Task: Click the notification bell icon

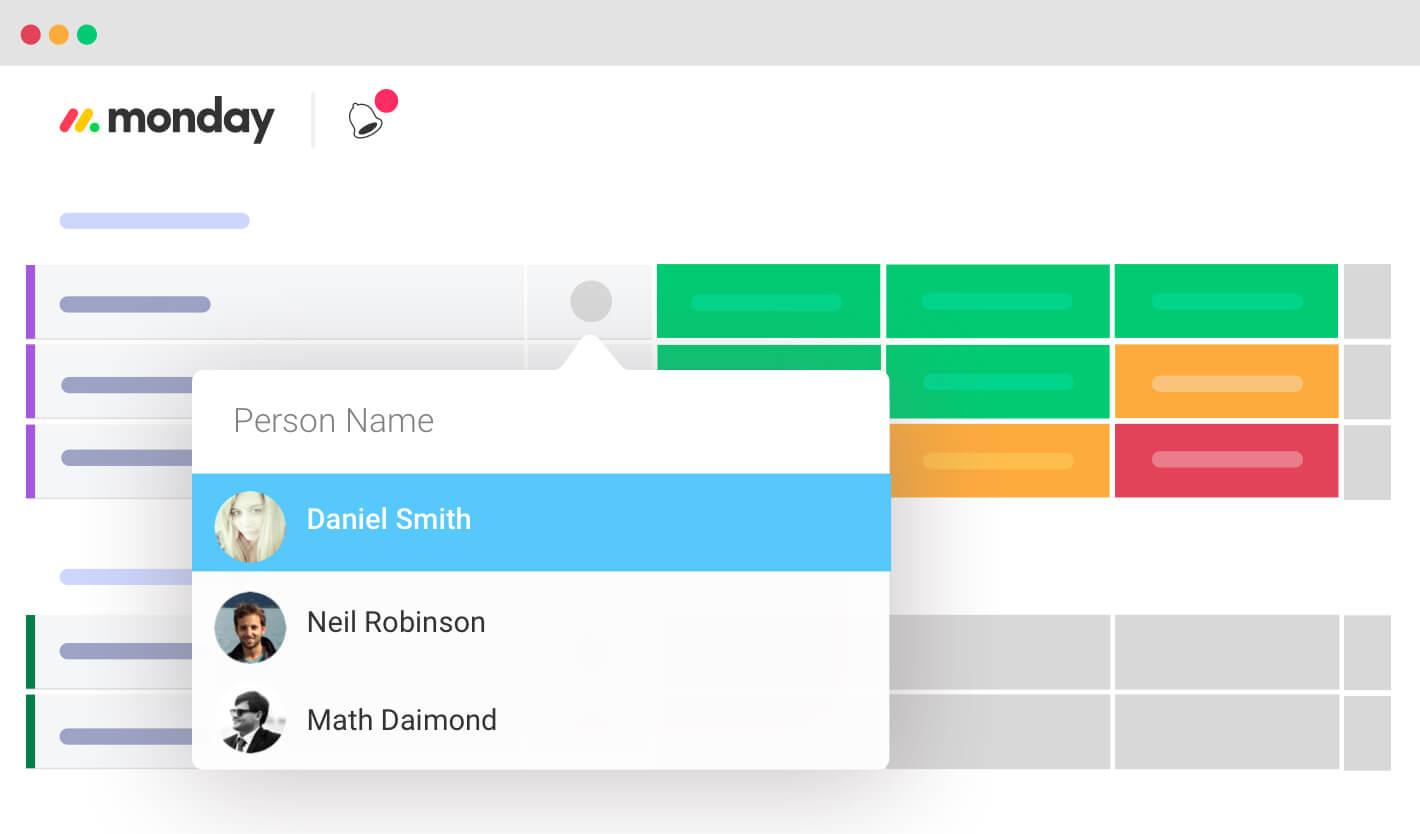Action: [366, 121]
